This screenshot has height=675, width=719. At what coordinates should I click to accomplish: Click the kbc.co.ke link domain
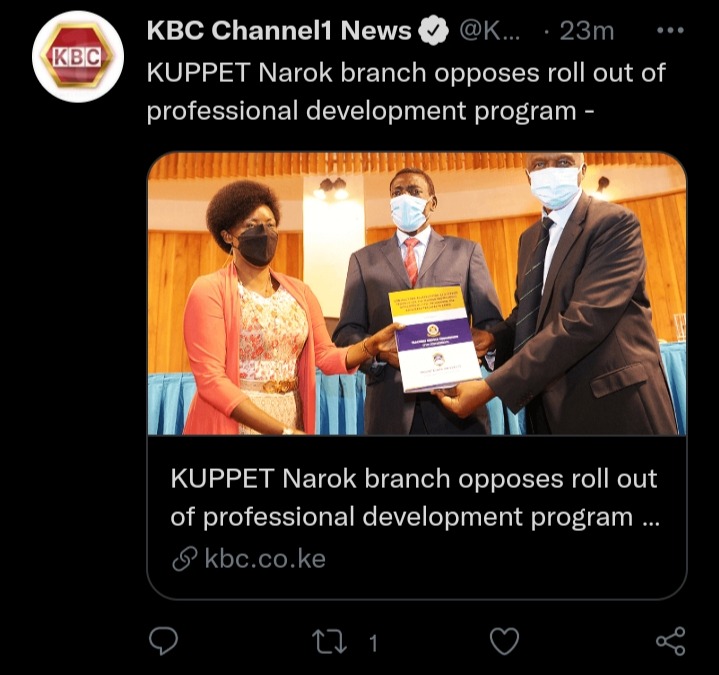(x=265, y=559)
